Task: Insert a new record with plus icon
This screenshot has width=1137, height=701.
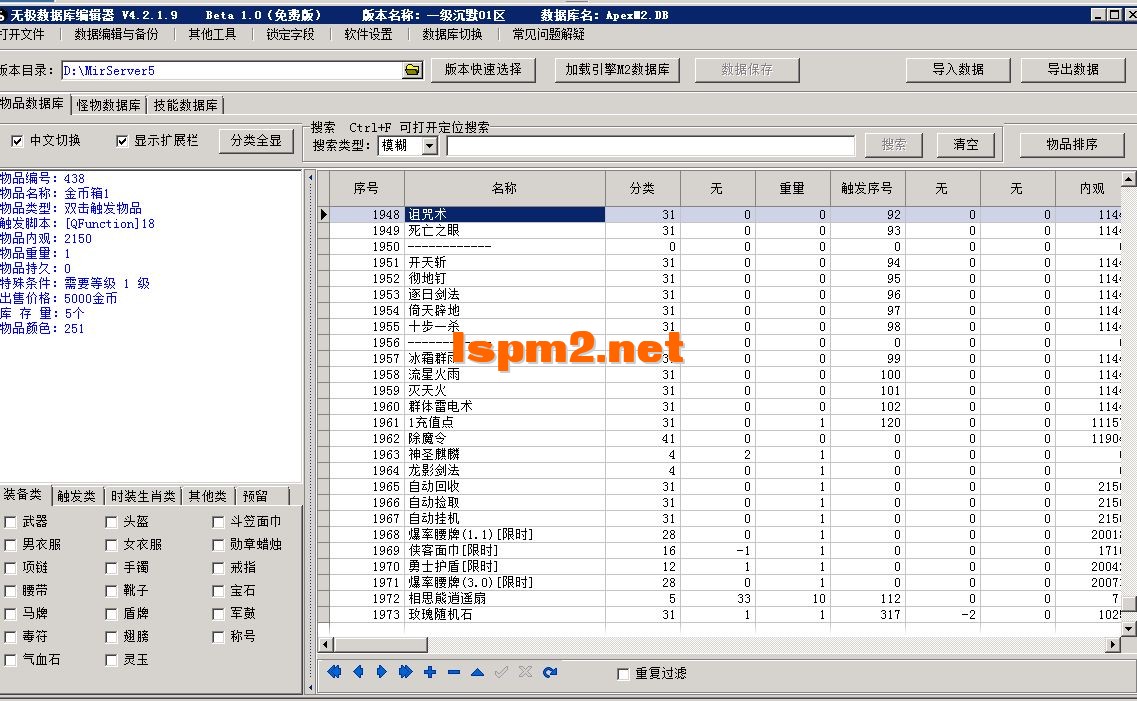Action: 429,672
